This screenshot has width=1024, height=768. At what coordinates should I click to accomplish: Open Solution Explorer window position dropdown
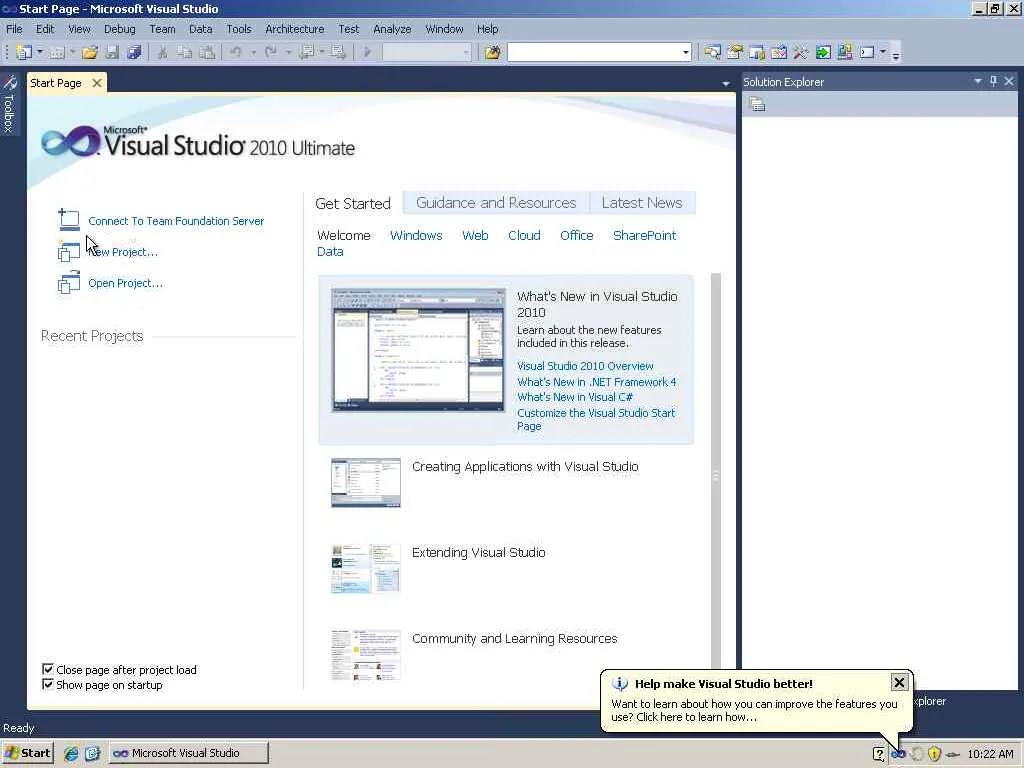coord(978,81)
